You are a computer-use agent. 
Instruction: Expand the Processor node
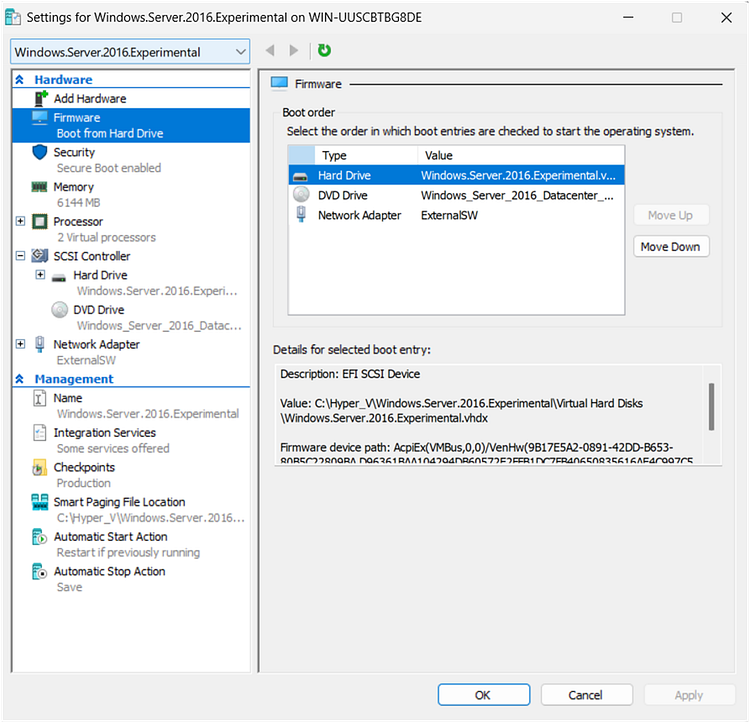tap(21, 221)
